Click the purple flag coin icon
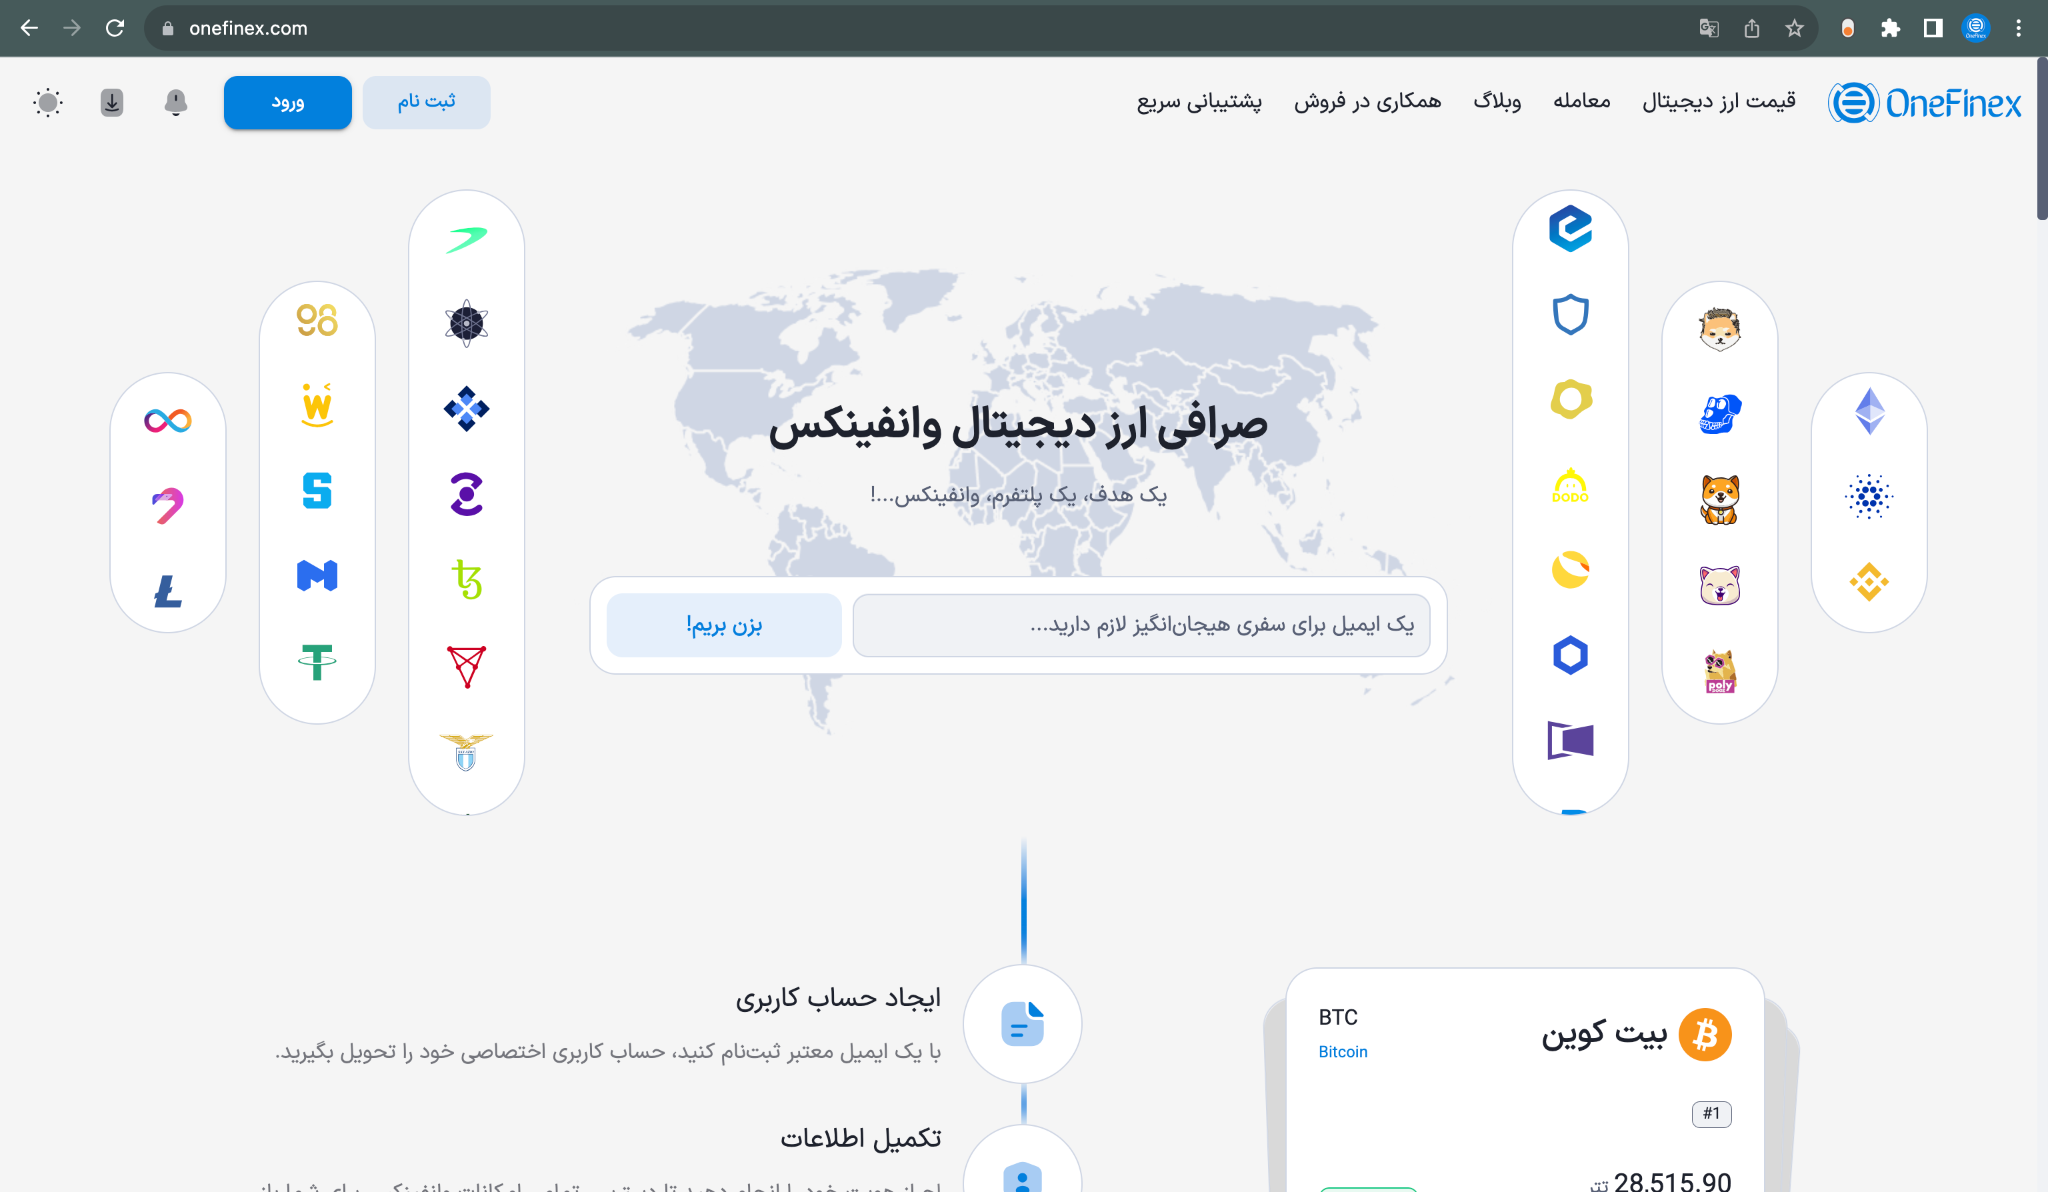Viewport: 2048px width, 1192px height. (1571, 740)
